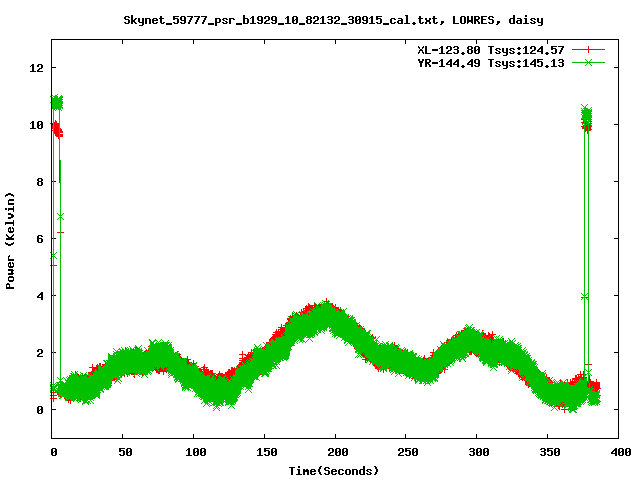Viewport: 640px width, 480px height.
Task: Click x-axis tick label 400
Action: pos(621,452)
